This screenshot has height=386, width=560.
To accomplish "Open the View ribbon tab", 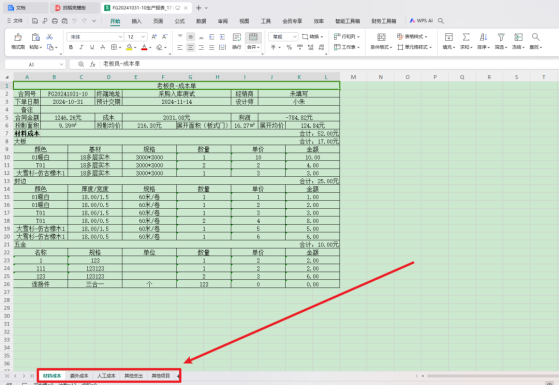I will point(244,21).
